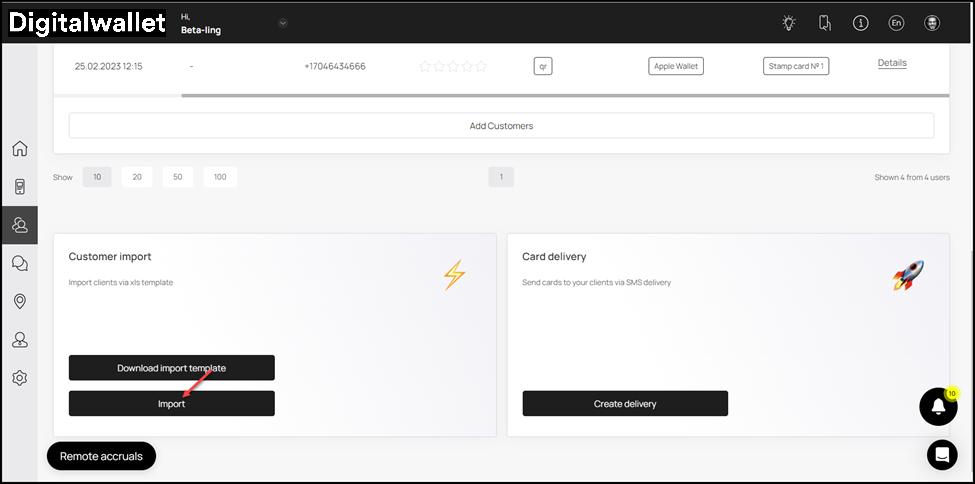Click the user avatar in header

(x=932, y=23)
